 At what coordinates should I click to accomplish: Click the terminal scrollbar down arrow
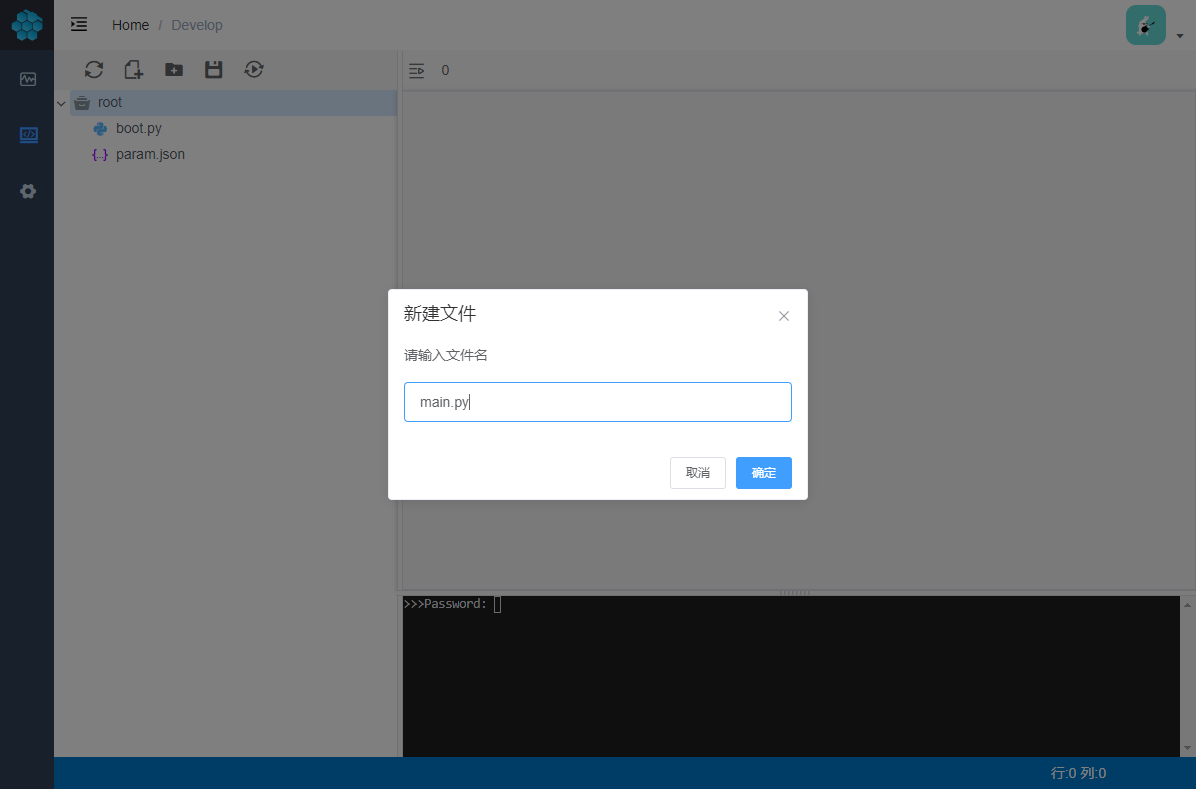1187,749
